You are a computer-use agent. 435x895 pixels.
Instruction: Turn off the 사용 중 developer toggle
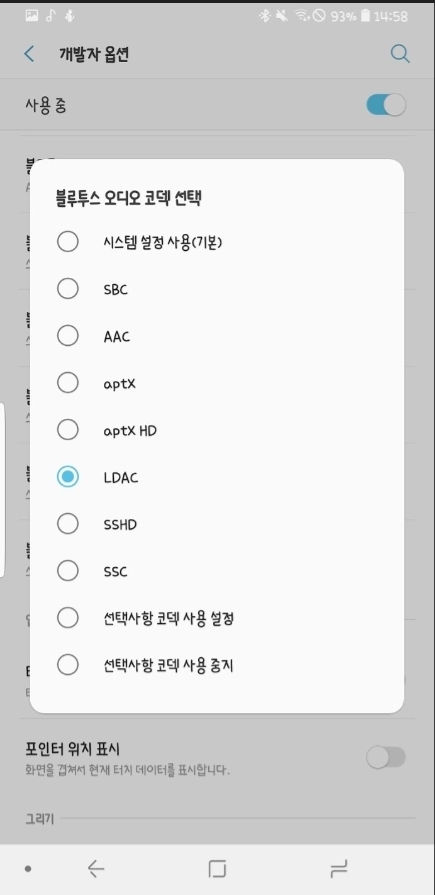tap(386, 105)
